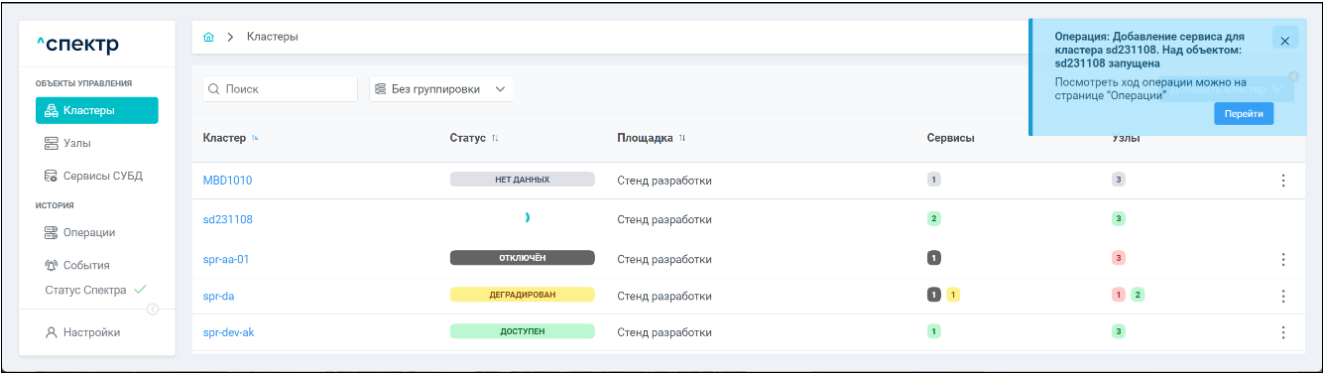Screen dimensions: 1324x374
Task: Open three-dot menu for spr-aa-01 cluster
Action: 1283,259
